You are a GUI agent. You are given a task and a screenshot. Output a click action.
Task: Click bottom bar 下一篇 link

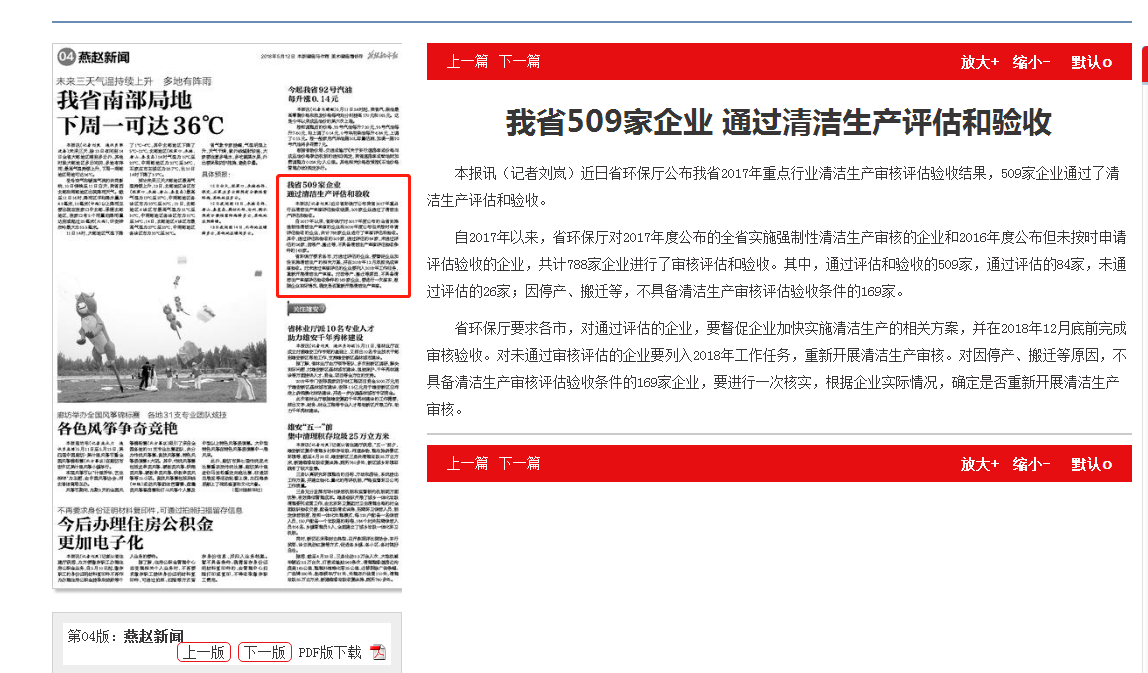coord(519,463)
